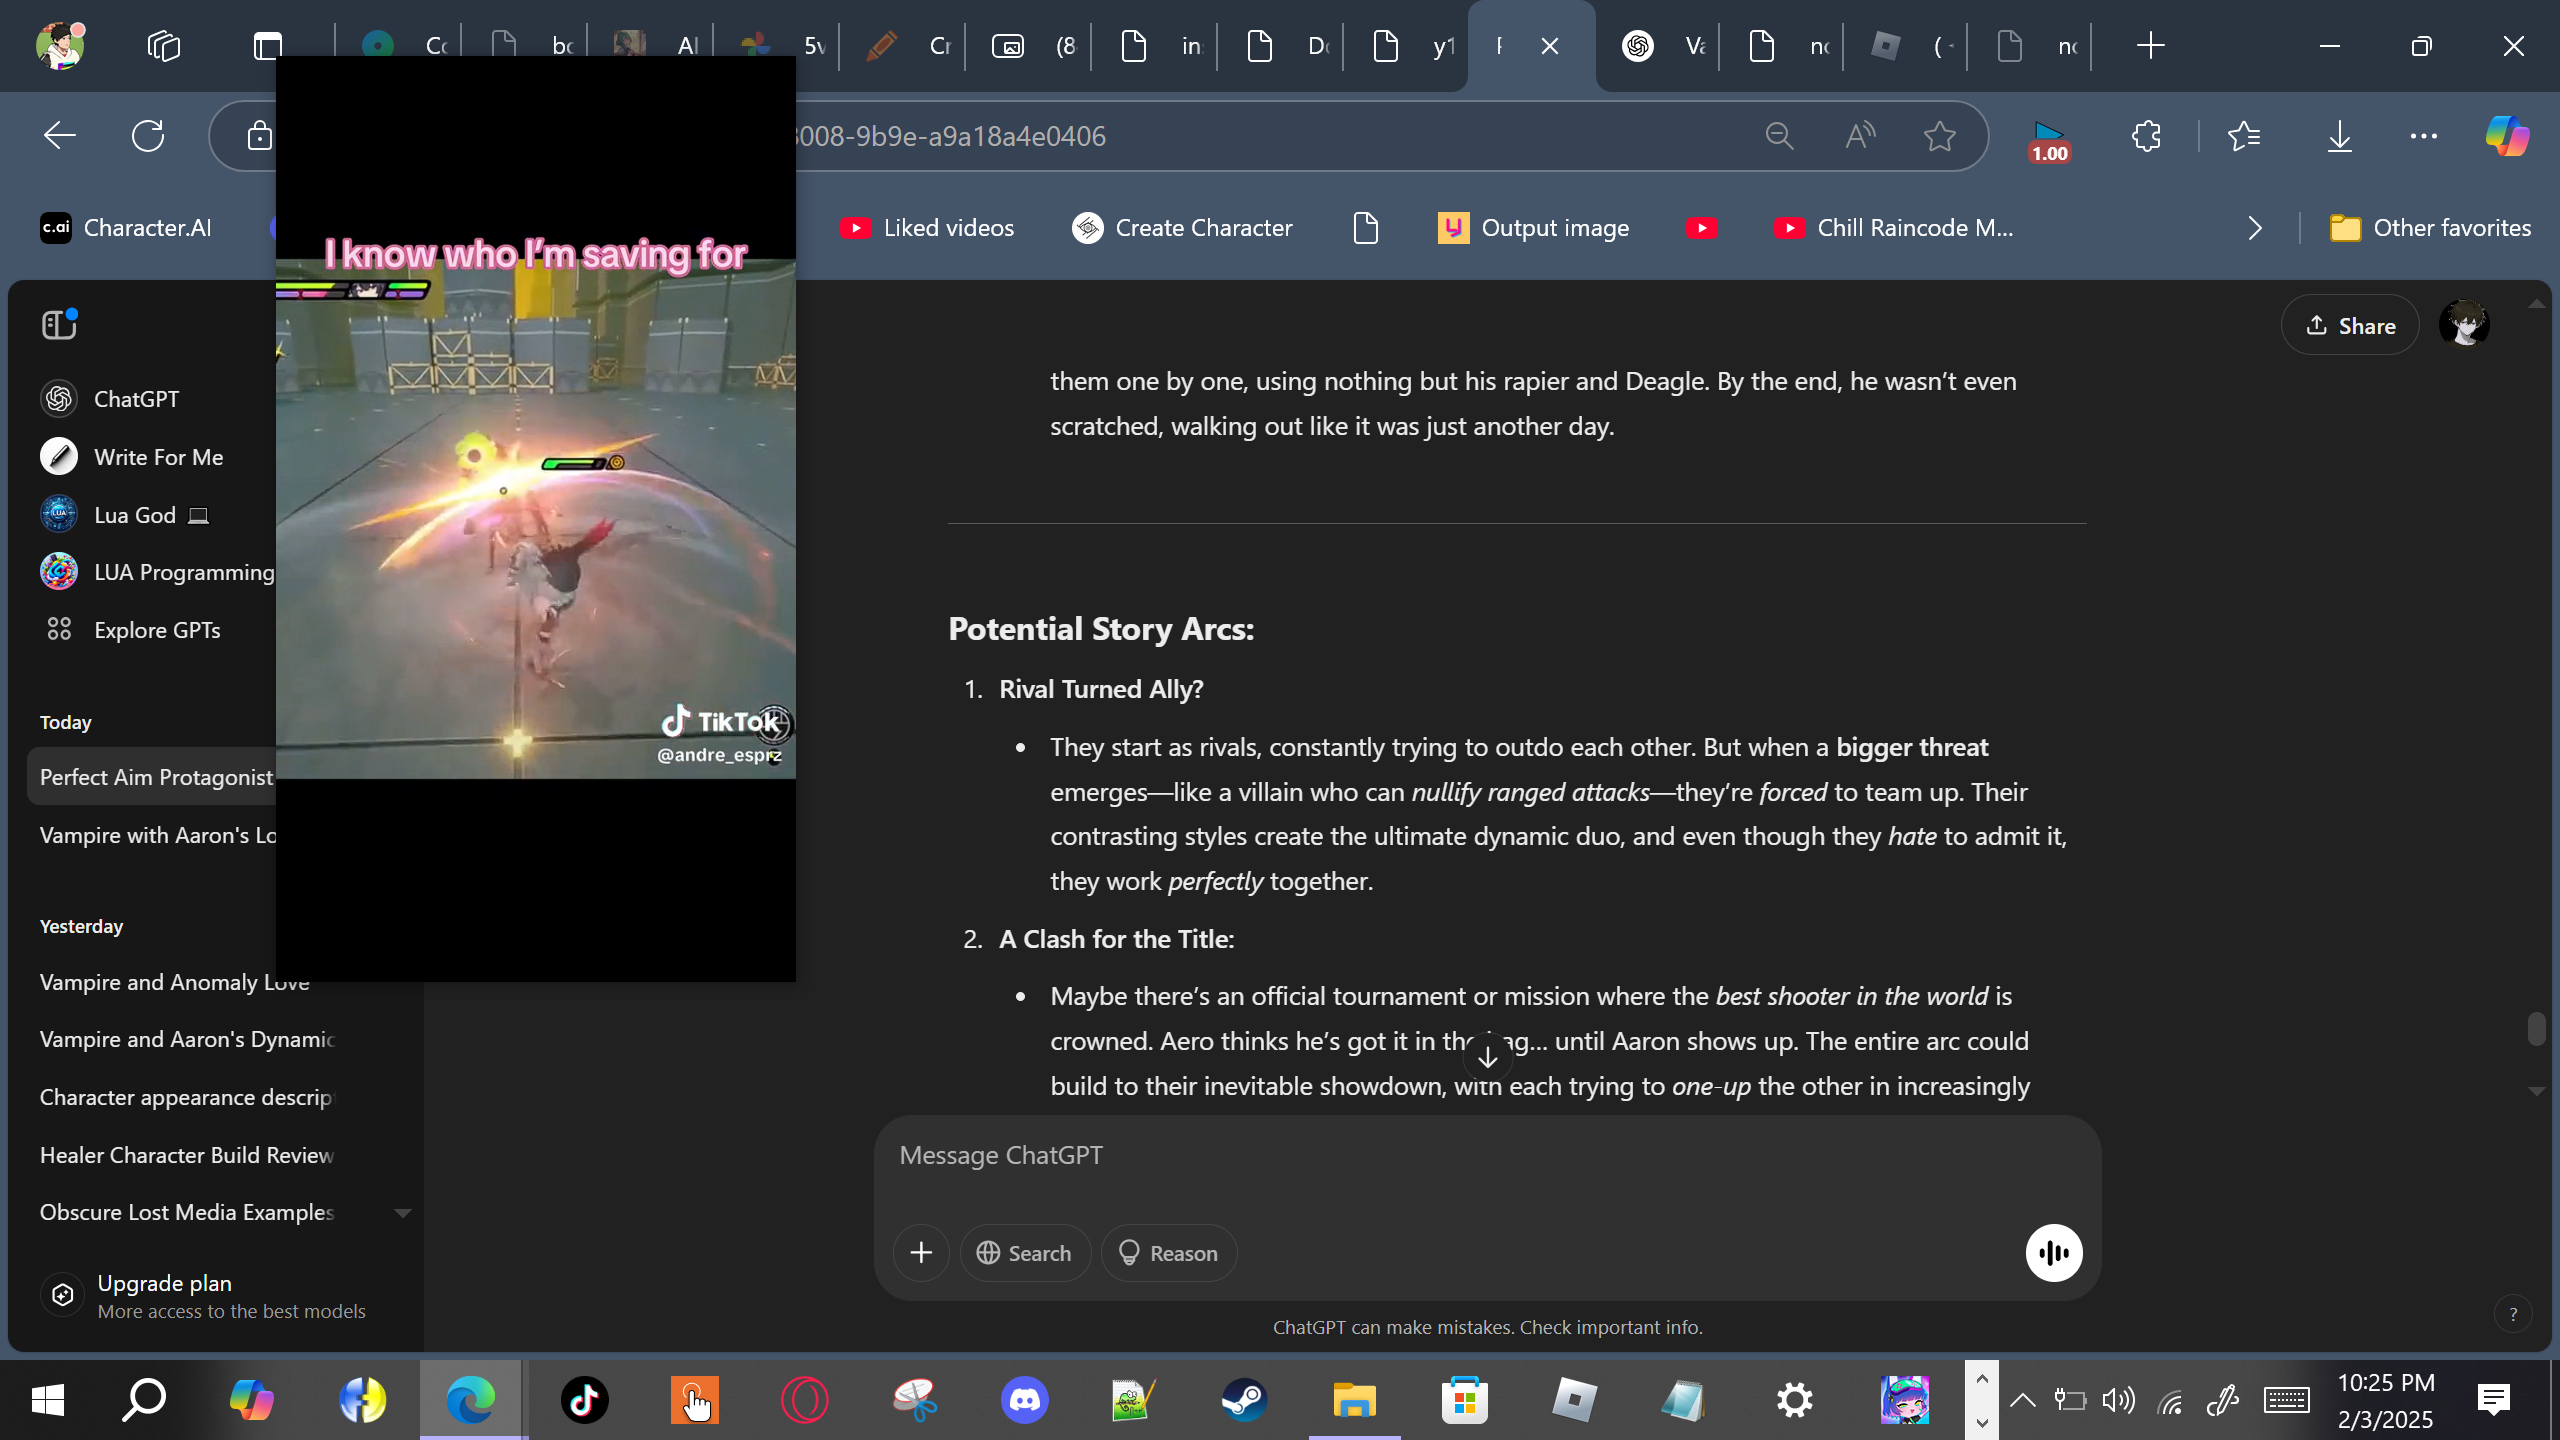Open the Extensions puzzle menu
The height and width of the screenshot is (1440, 2560).
(2146, 136)
